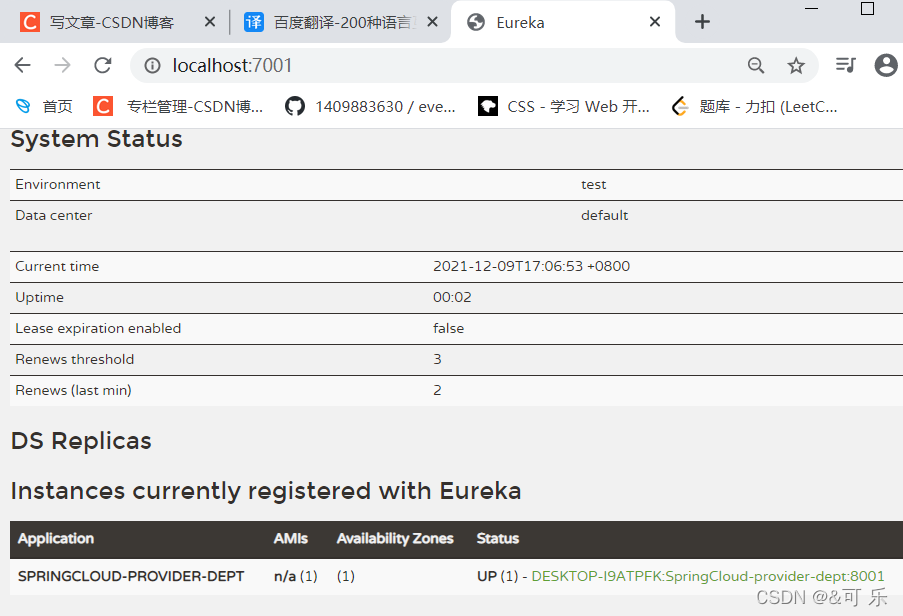Click the 首页 bookmark icon
This screenshot has height=616, width=903.
tap(23, 107)
